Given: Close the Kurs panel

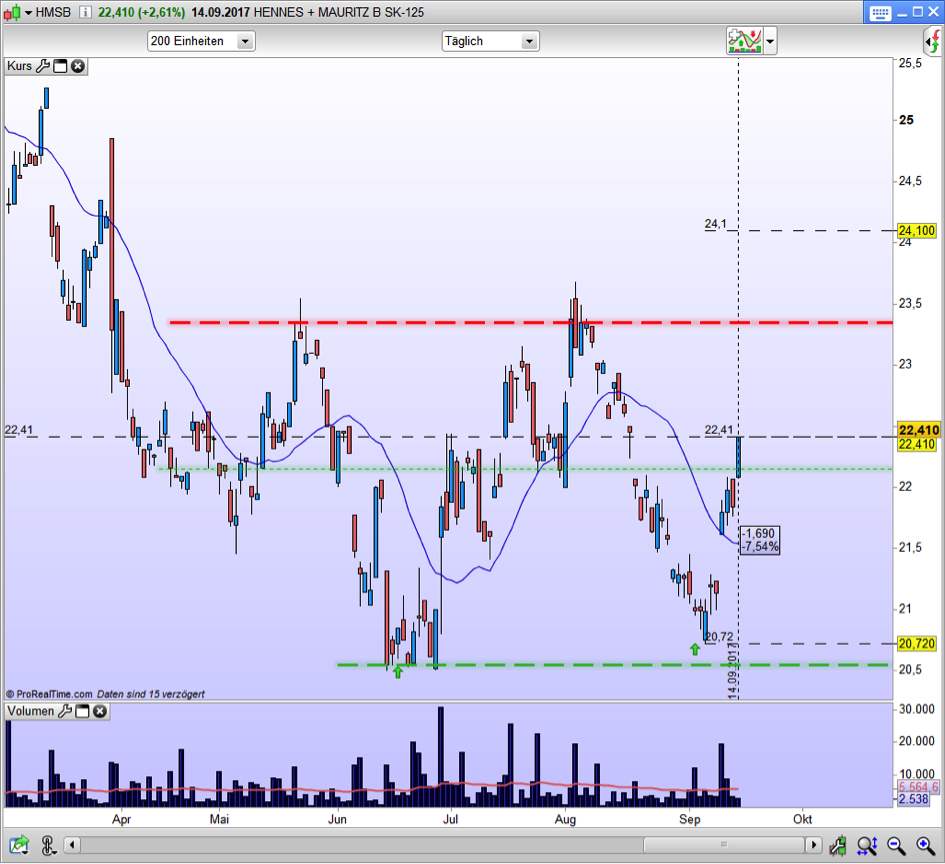Looking at the screenshot, I should click(x=78, y=66).
